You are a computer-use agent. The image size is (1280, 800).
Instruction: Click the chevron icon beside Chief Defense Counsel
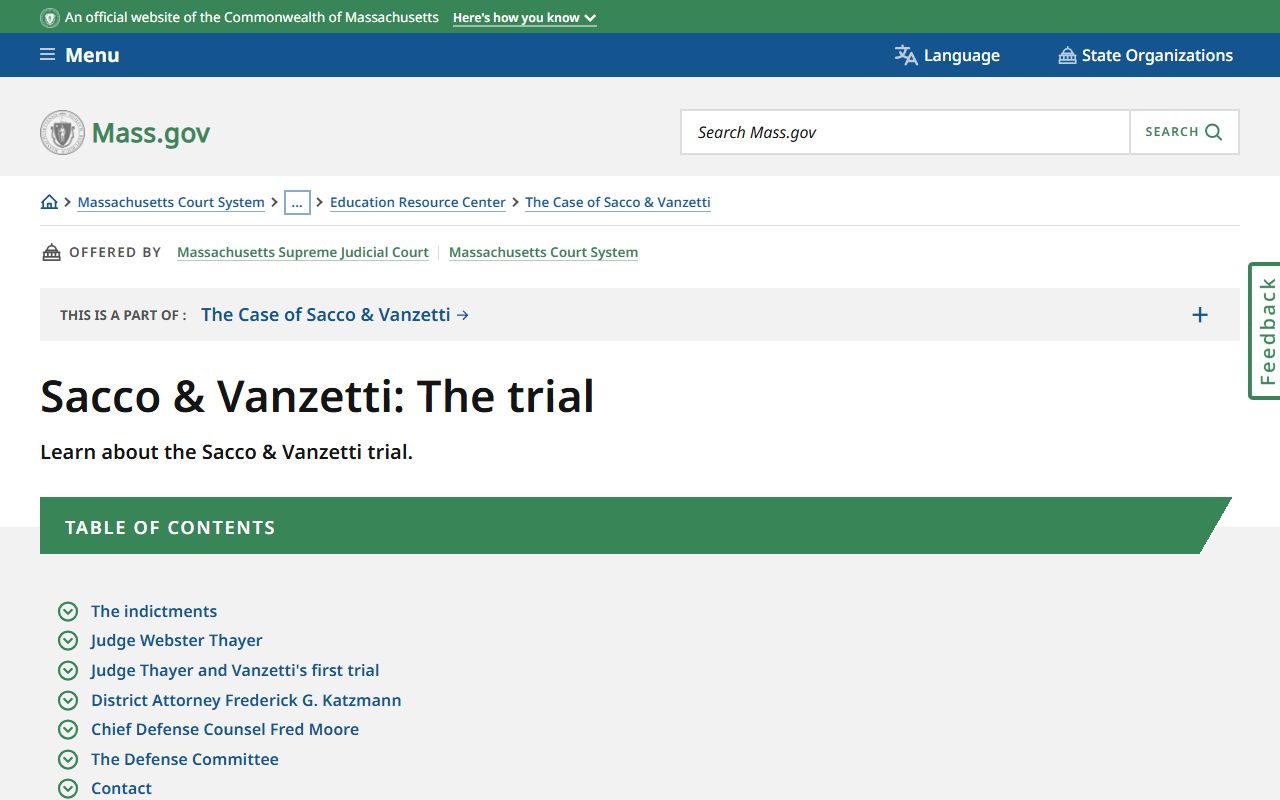[68, 729]
